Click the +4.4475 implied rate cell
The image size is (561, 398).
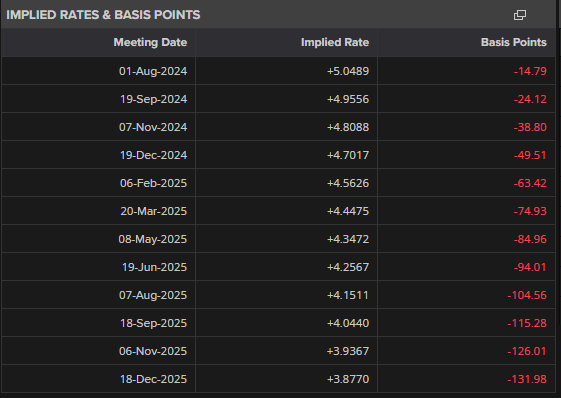pyautogui.click(x=287, y=211)
